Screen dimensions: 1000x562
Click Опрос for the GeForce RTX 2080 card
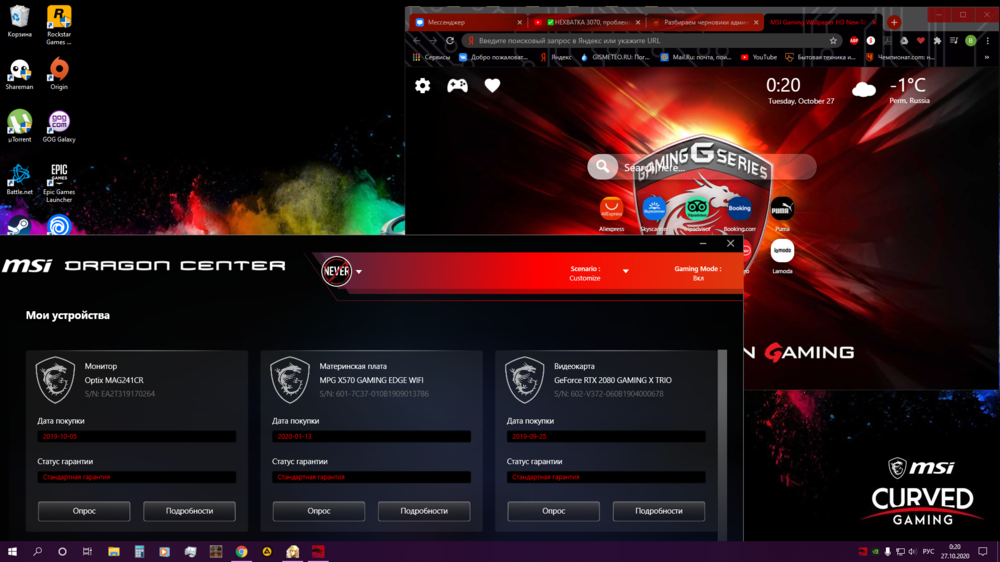coord(553,511)
